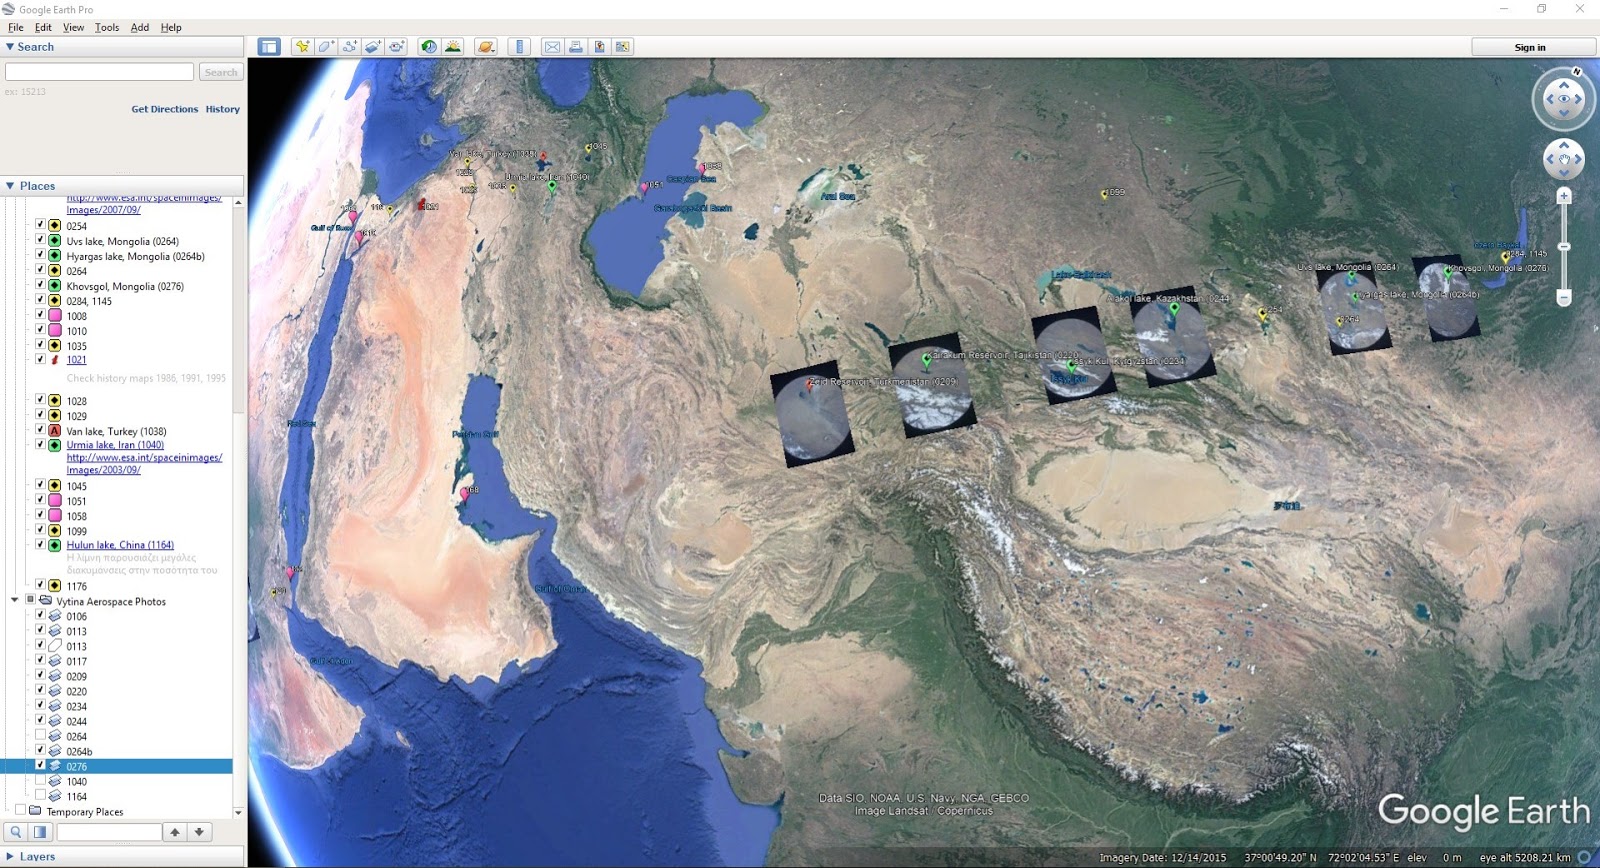
Task: Click the Vytina Aerospace Photos folder icon
Action: coord(46,601)
